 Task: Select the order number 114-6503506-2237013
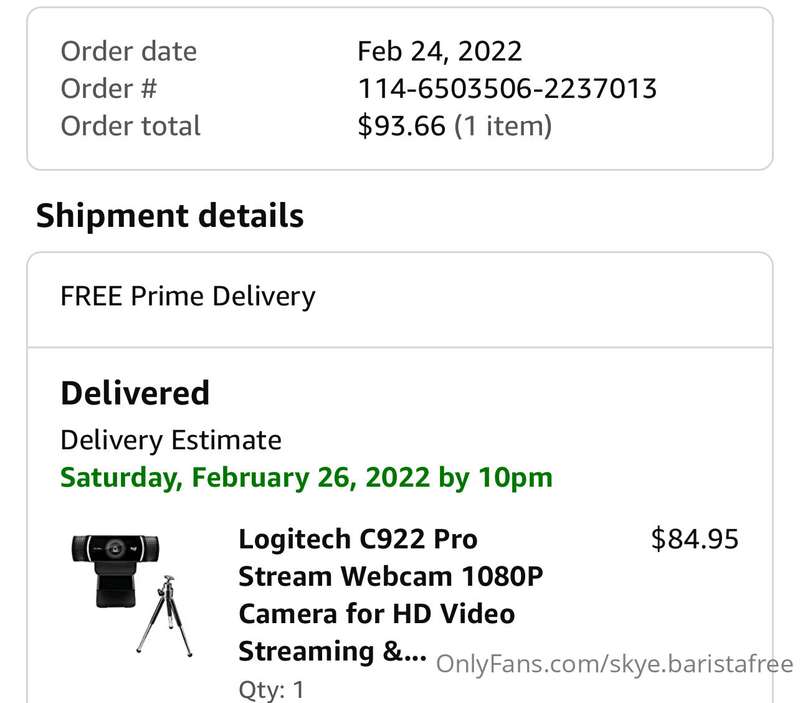[507, 89]
